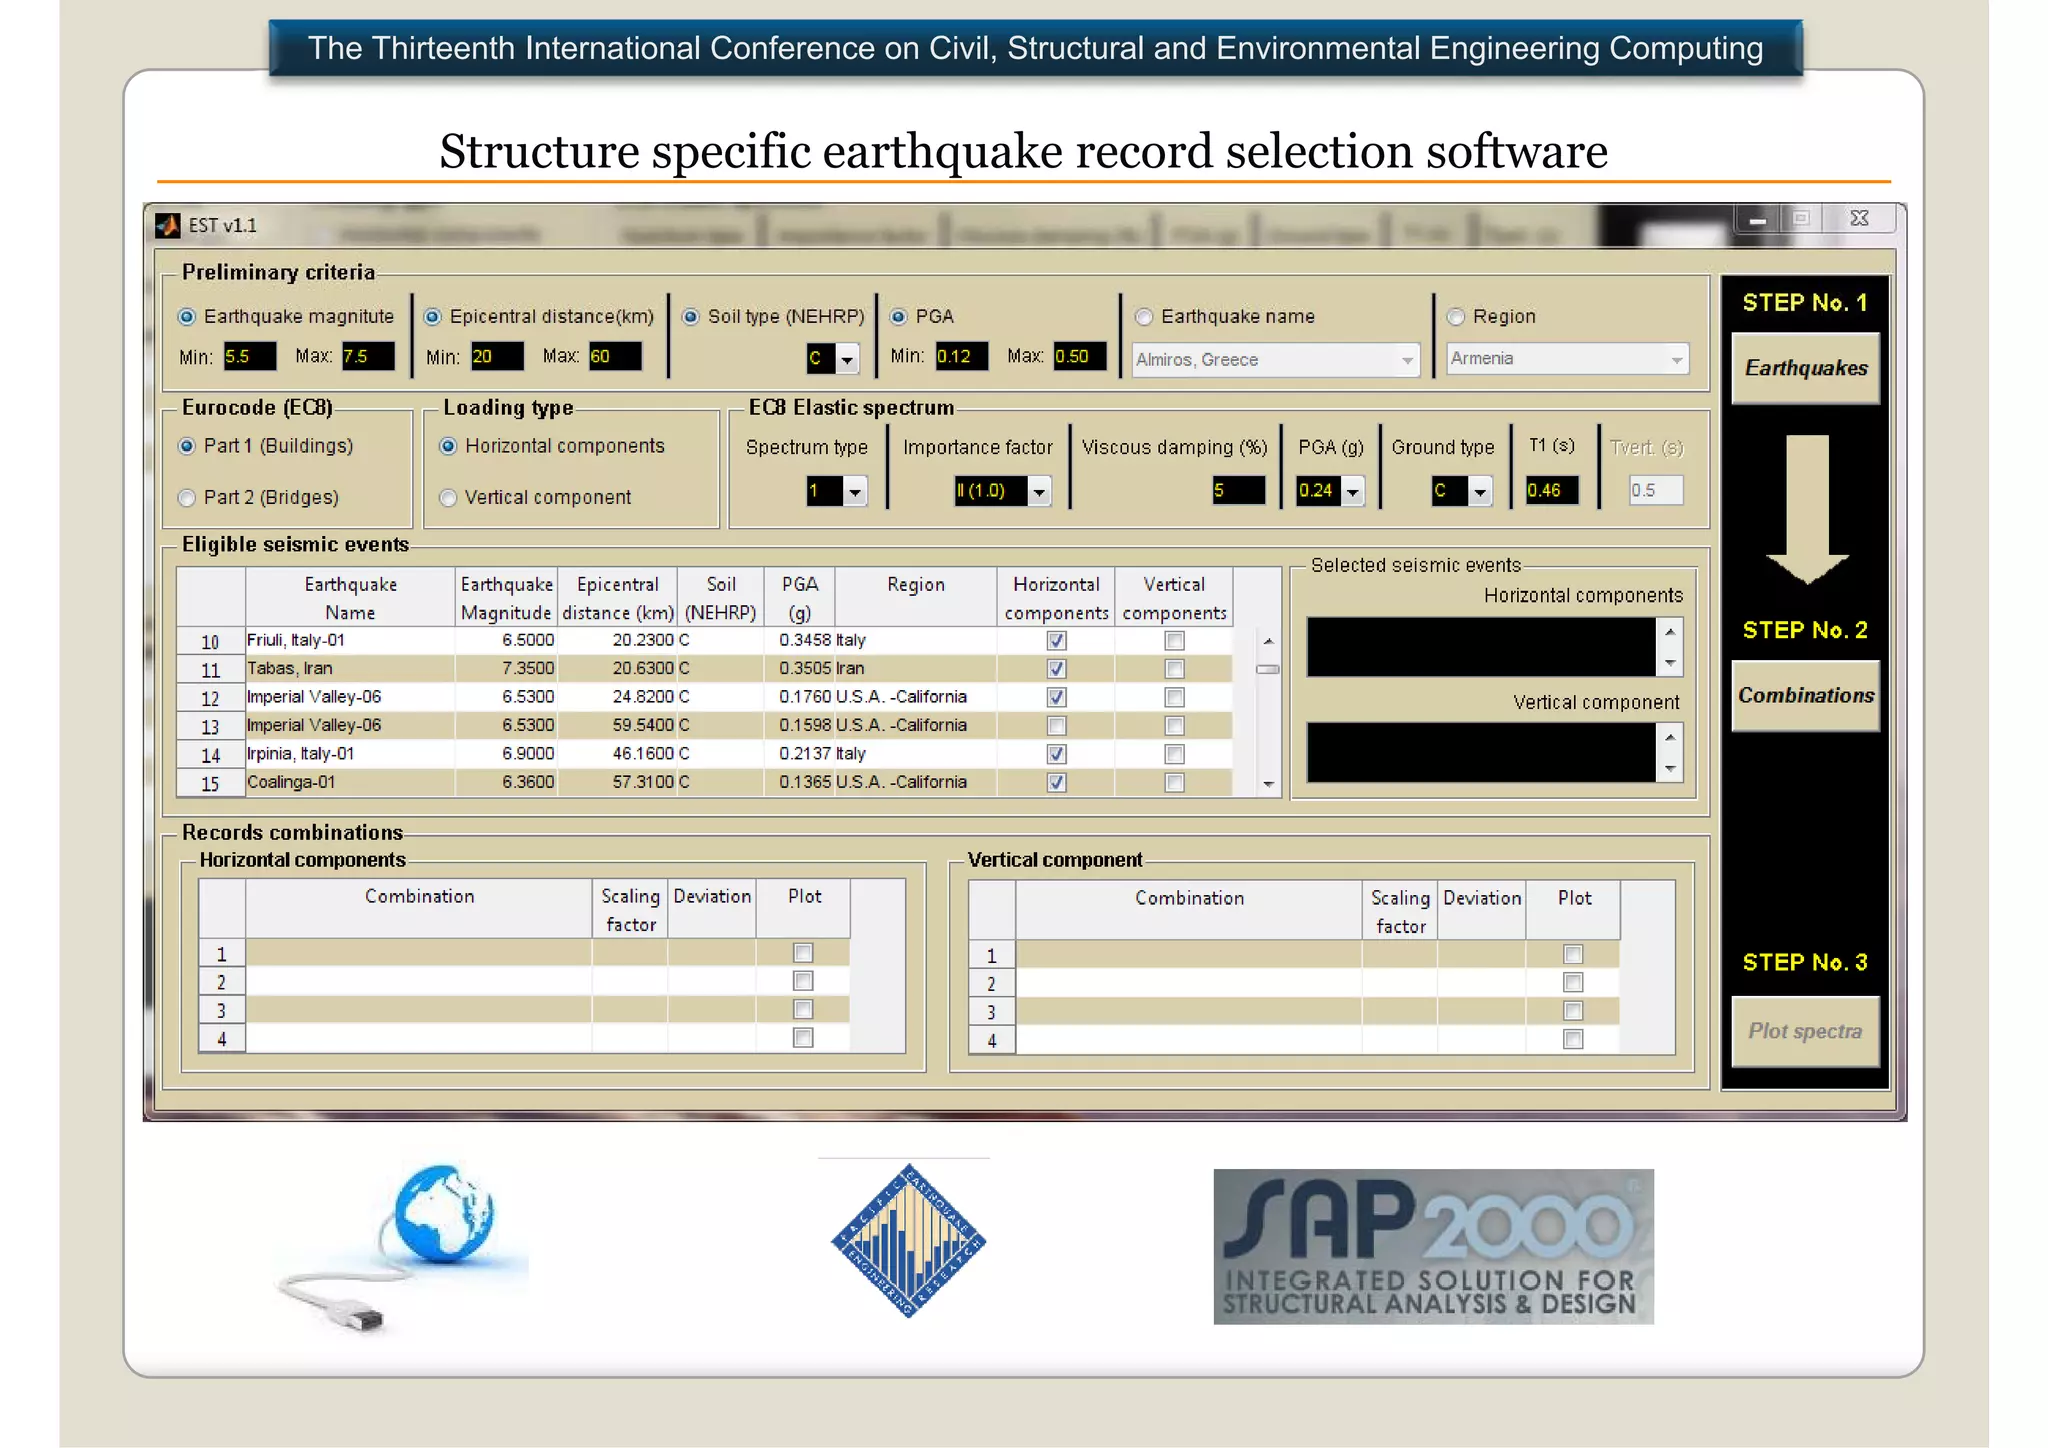The image size is (2048, 1448).
Task: Select the Part 2 (Bridges) radio button
Action: coord(187,498)
